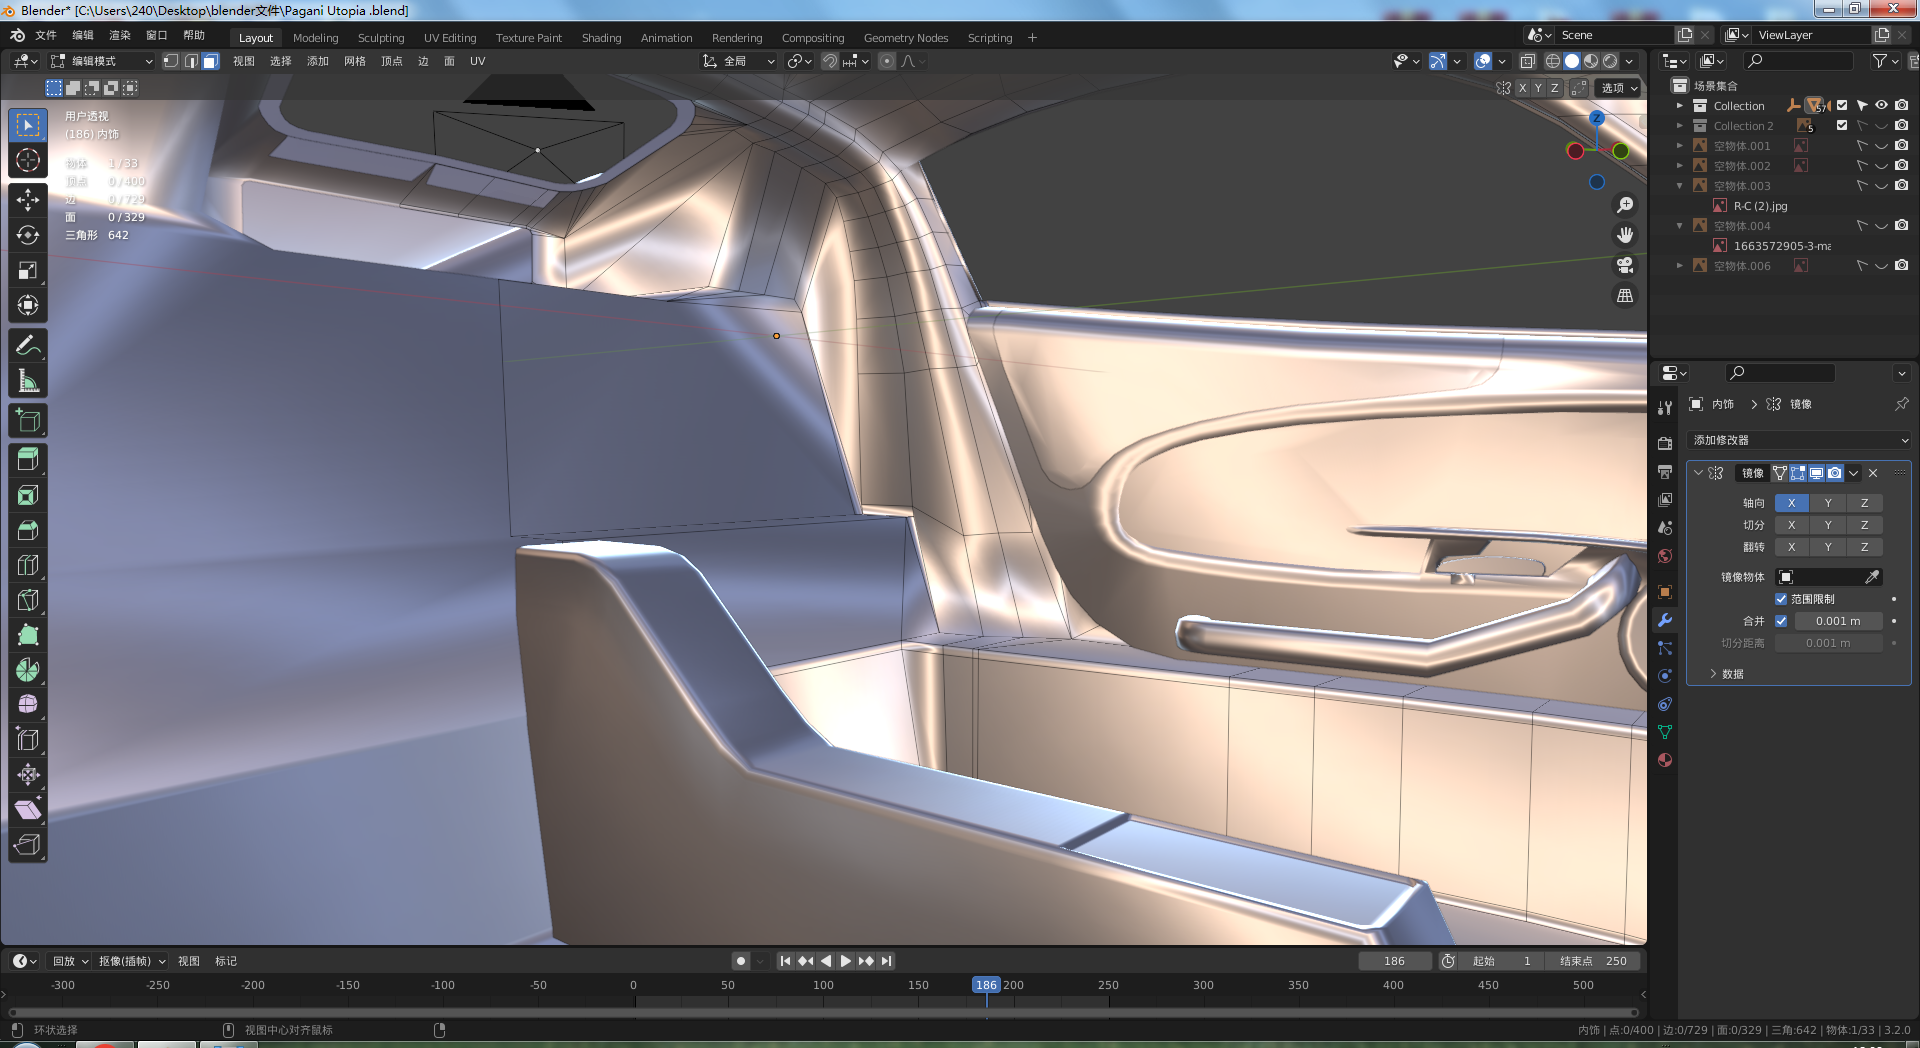Open the 添加修改器 add modifier dropdown
This screenshot has width=1920, height=1048.
(x=1800, y=440)
